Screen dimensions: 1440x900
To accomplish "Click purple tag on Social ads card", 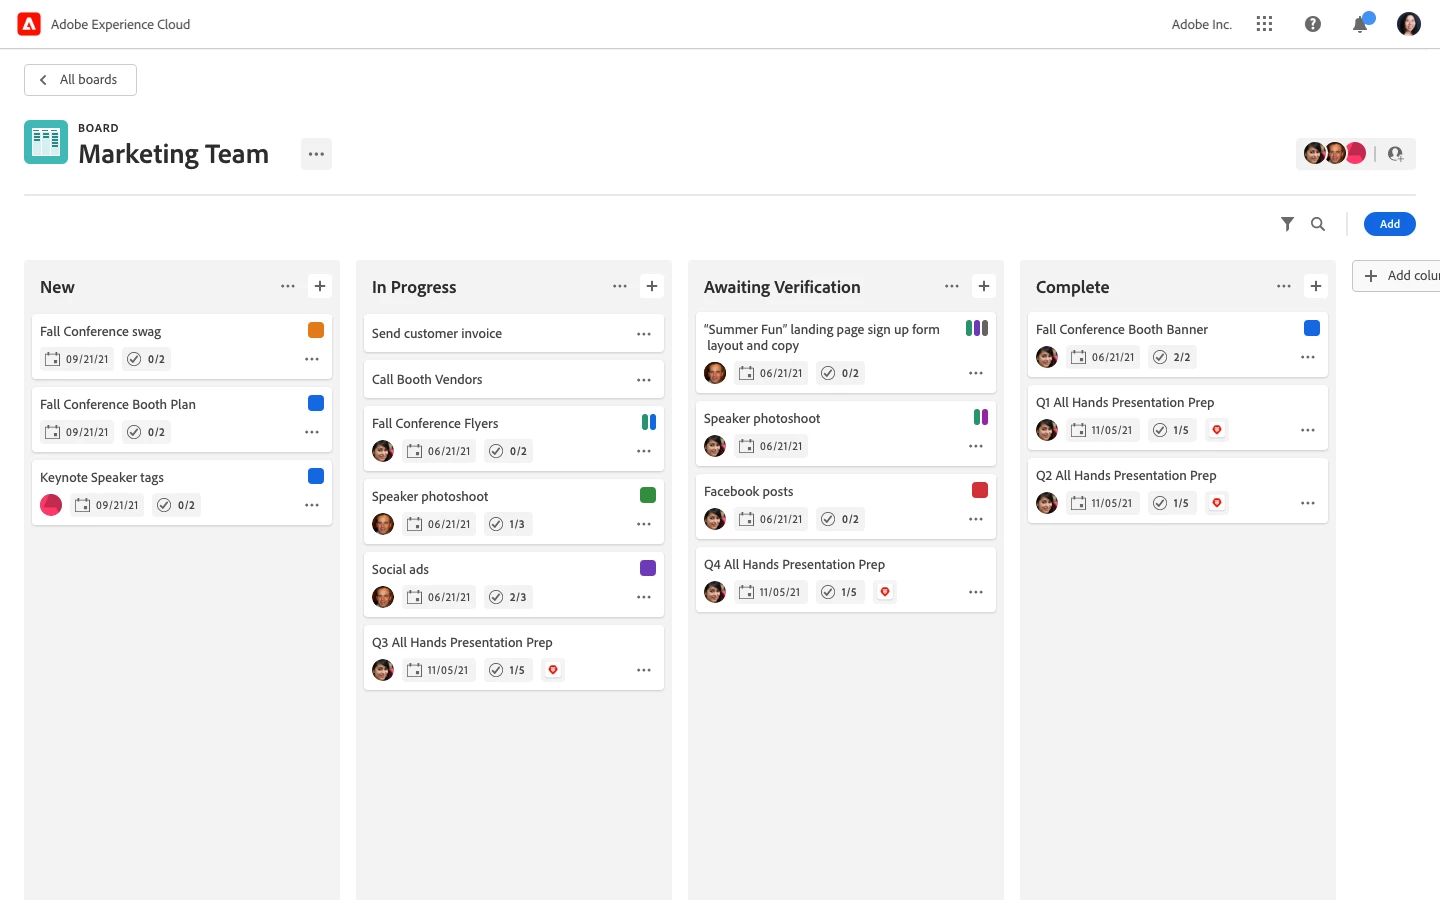I will (648, 568).
